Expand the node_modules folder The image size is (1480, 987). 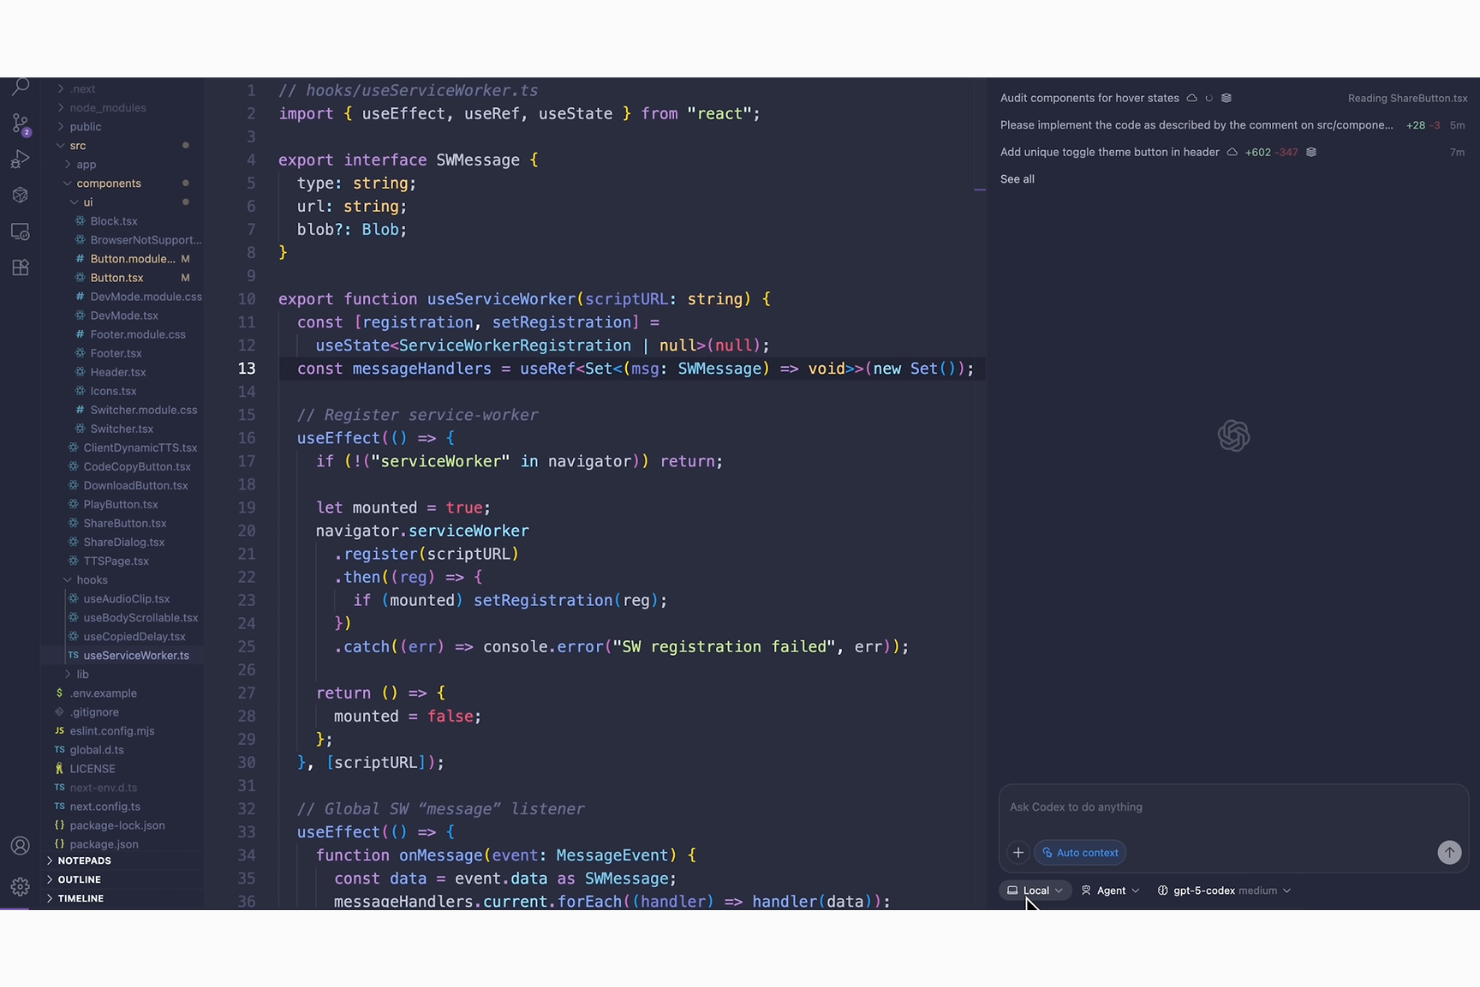[x=107, y=108]
